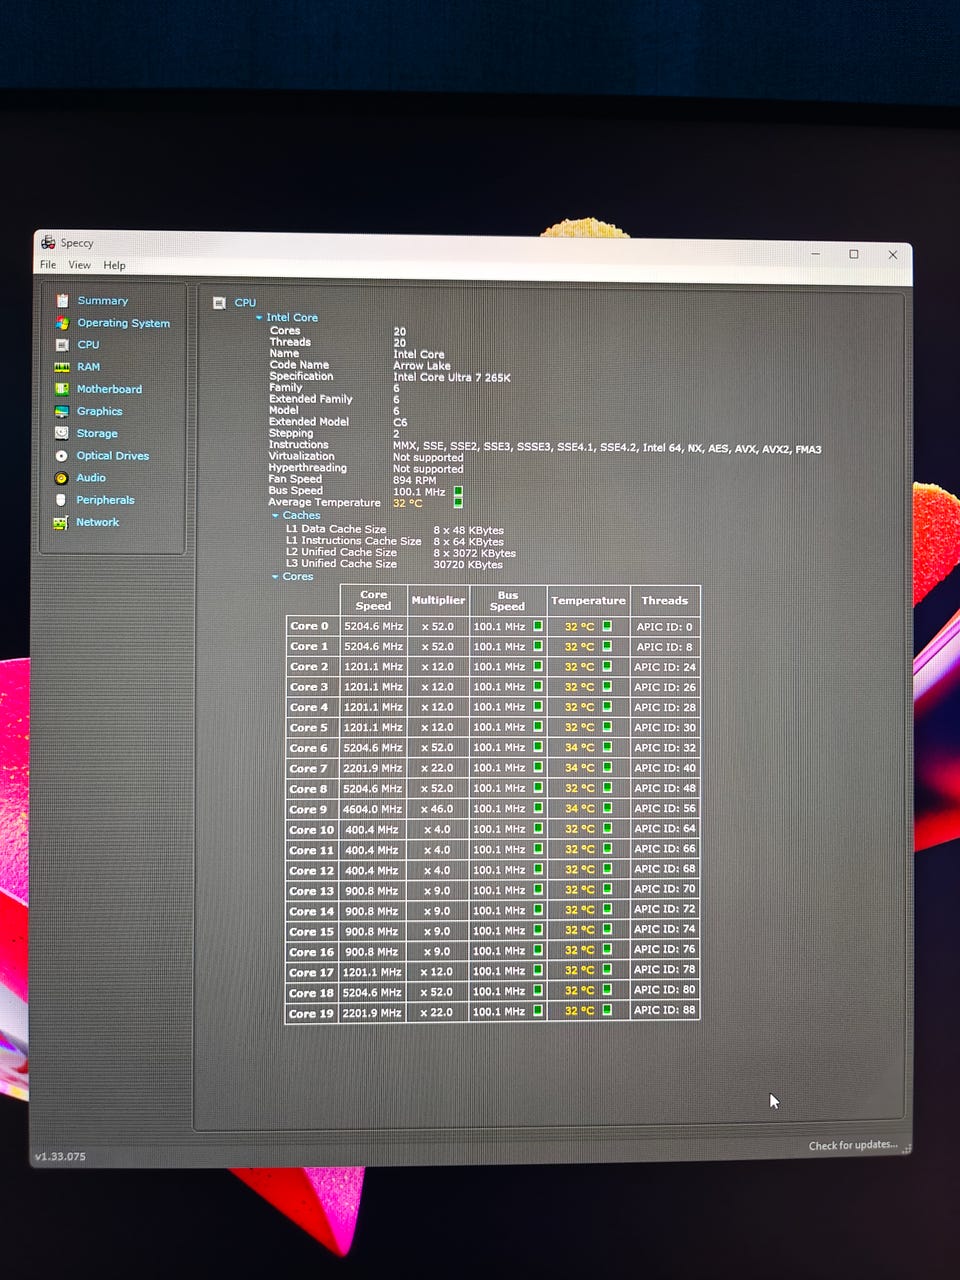Viewport: 960px width, 1280px height.
Task: Click the Audio speaker icon
Action: 62,478
